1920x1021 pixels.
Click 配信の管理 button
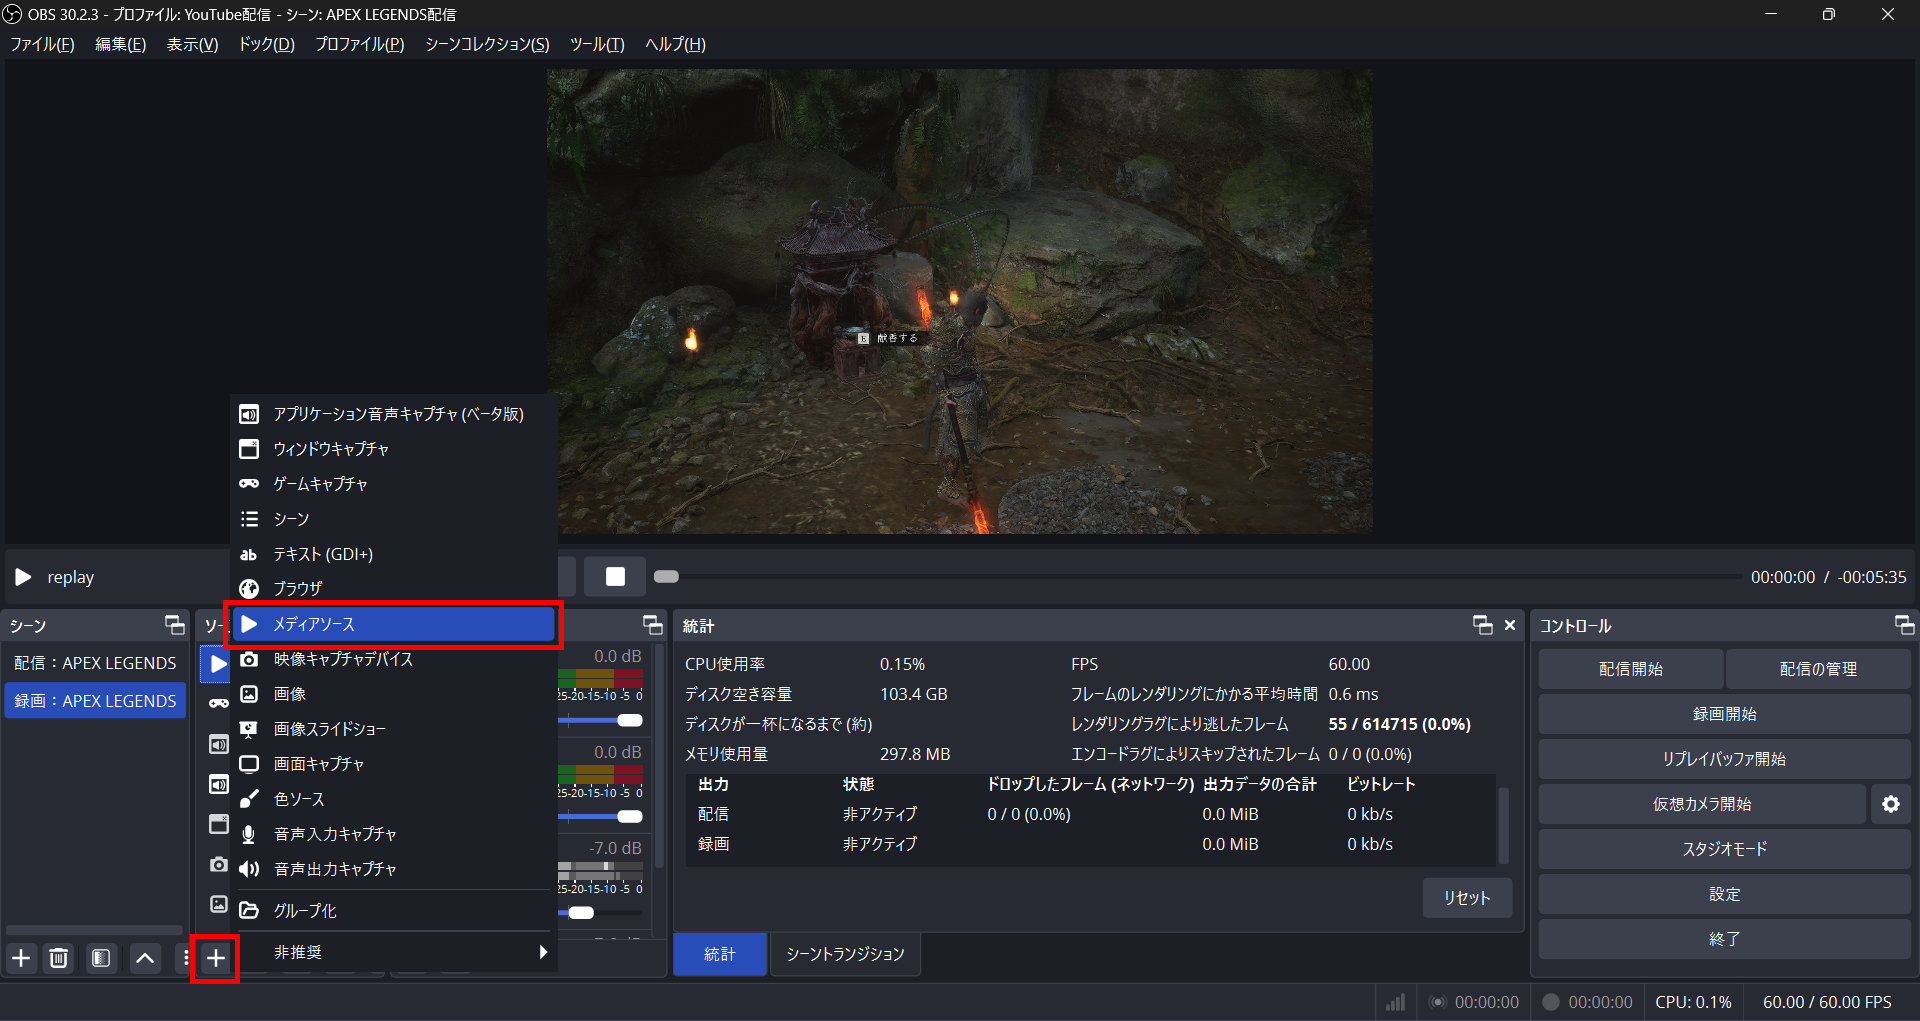pos(1818,669)
